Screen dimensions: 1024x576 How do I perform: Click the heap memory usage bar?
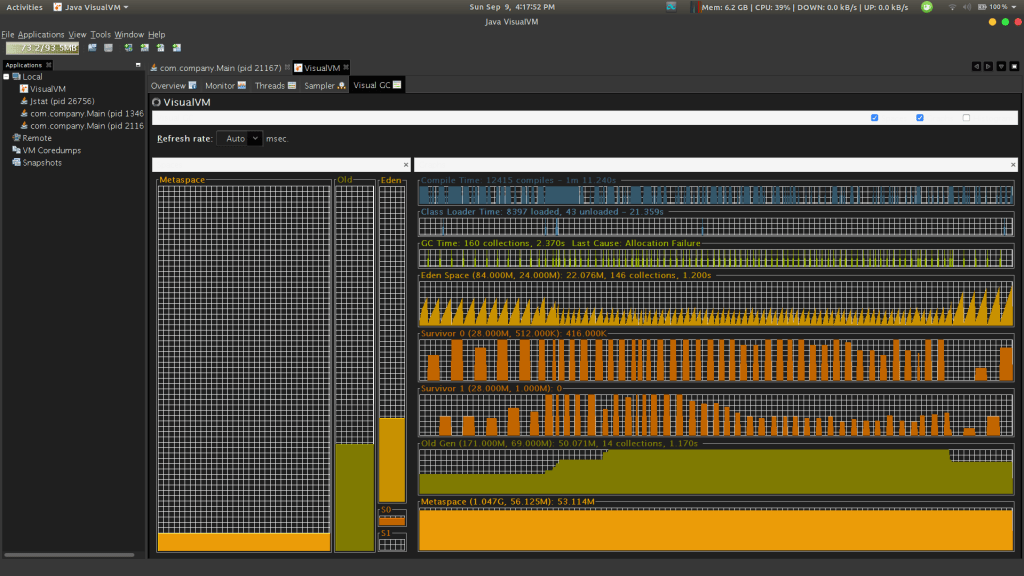pyautogui.click(x=42, y=47)
